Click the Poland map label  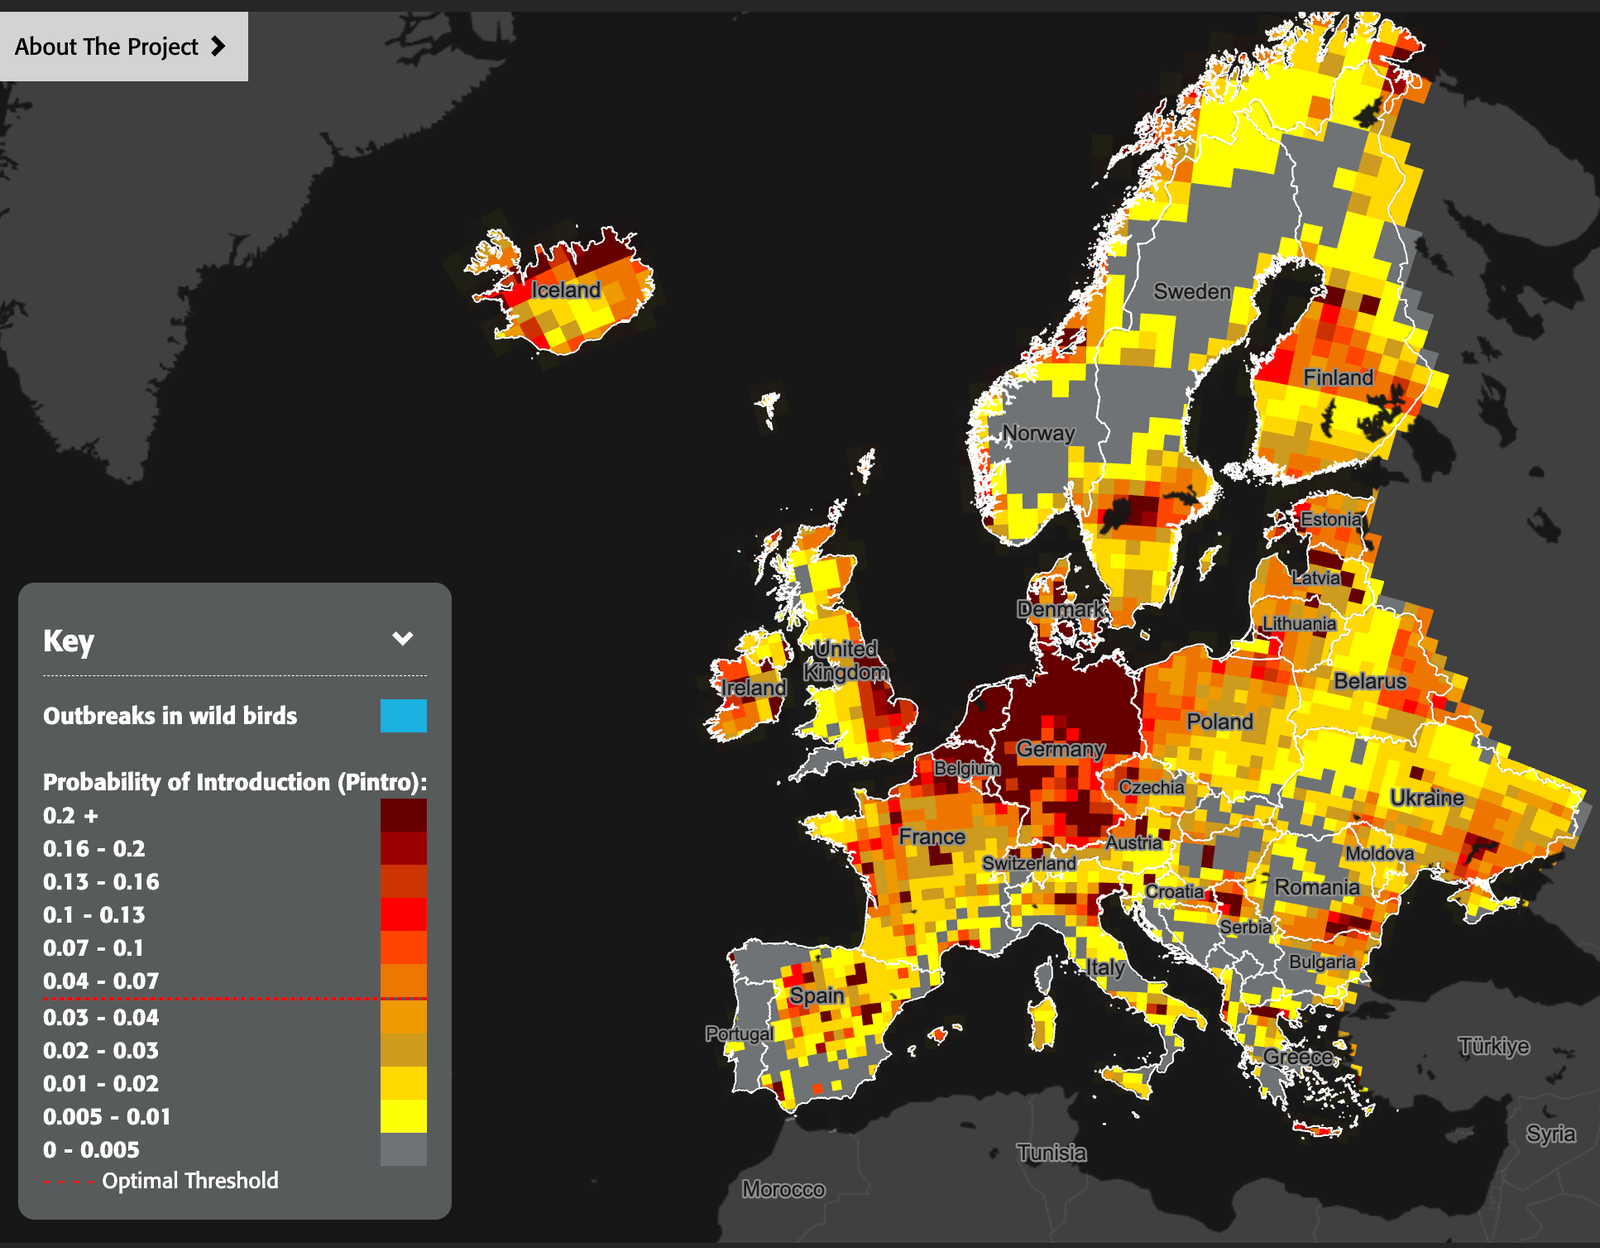1219,722
